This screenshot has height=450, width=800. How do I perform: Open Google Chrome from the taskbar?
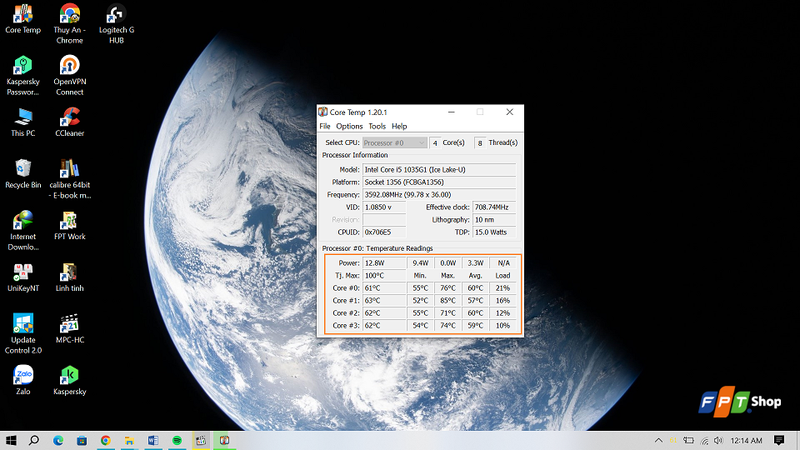click(x=106, y=440)
